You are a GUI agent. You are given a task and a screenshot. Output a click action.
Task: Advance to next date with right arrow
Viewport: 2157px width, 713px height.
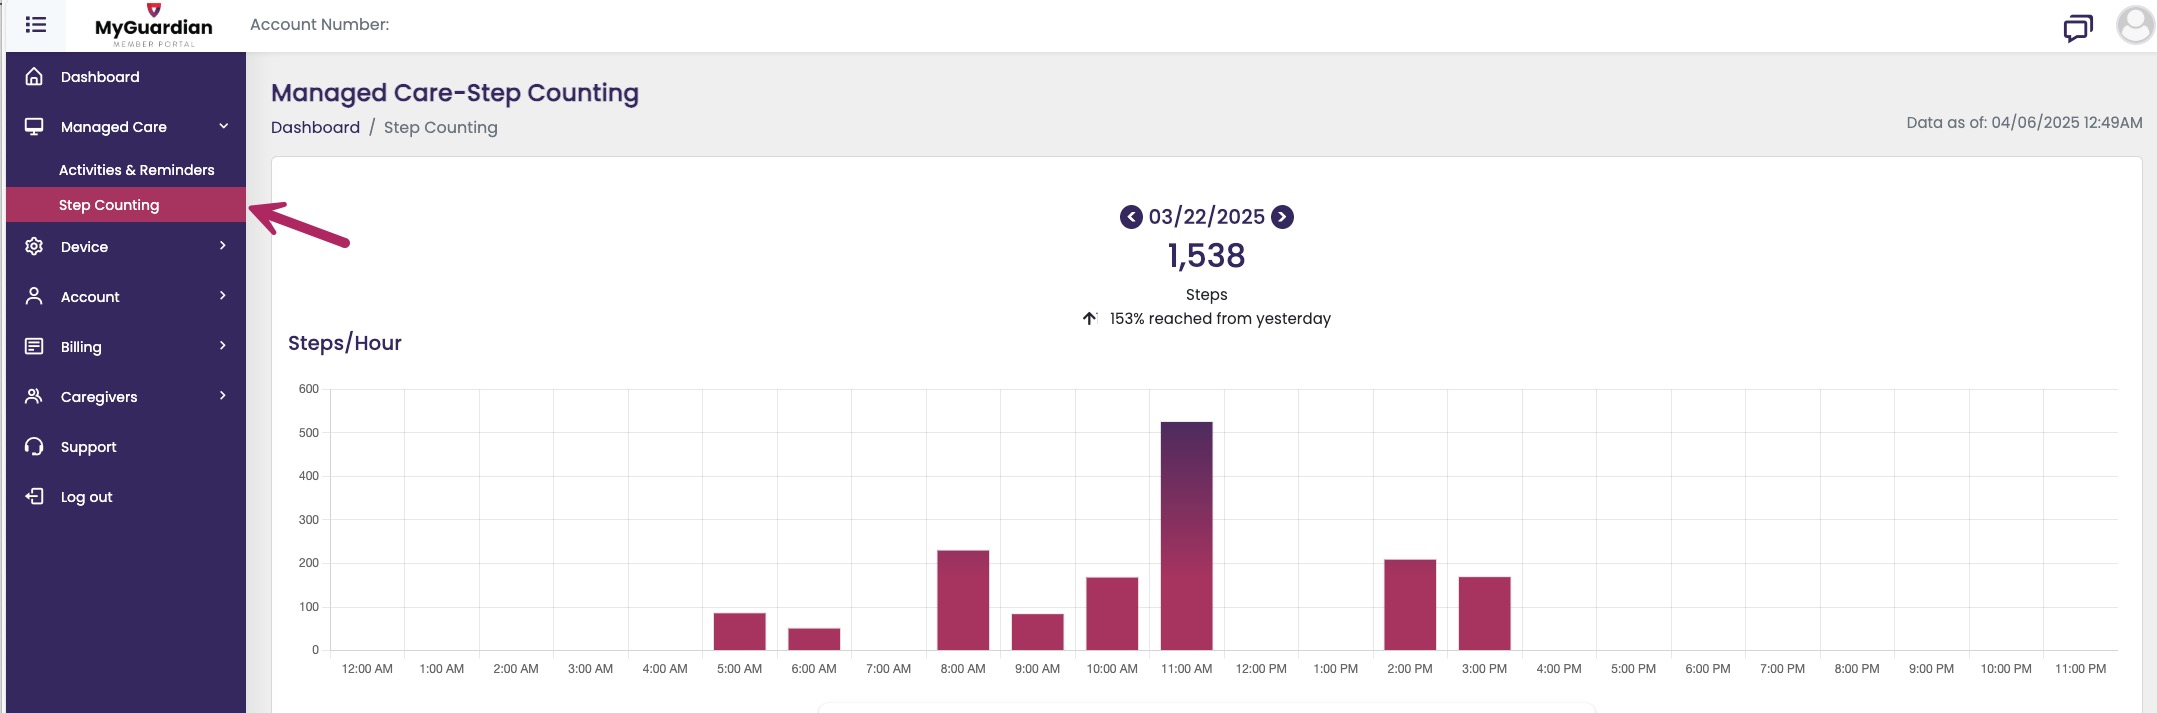click(x=1282, y=217)
